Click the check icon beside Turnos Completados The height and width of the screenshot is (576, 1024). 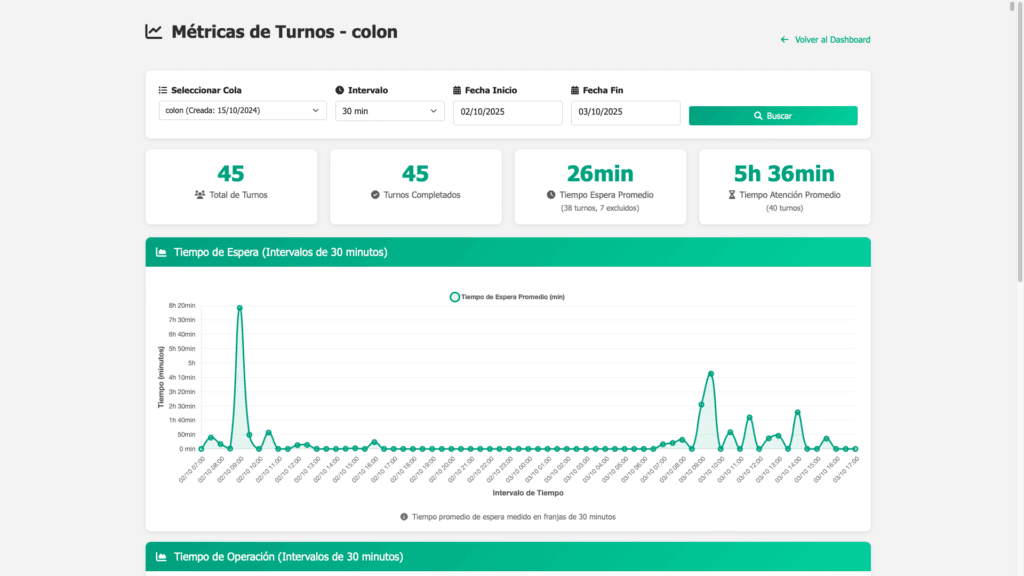[375, 195]
